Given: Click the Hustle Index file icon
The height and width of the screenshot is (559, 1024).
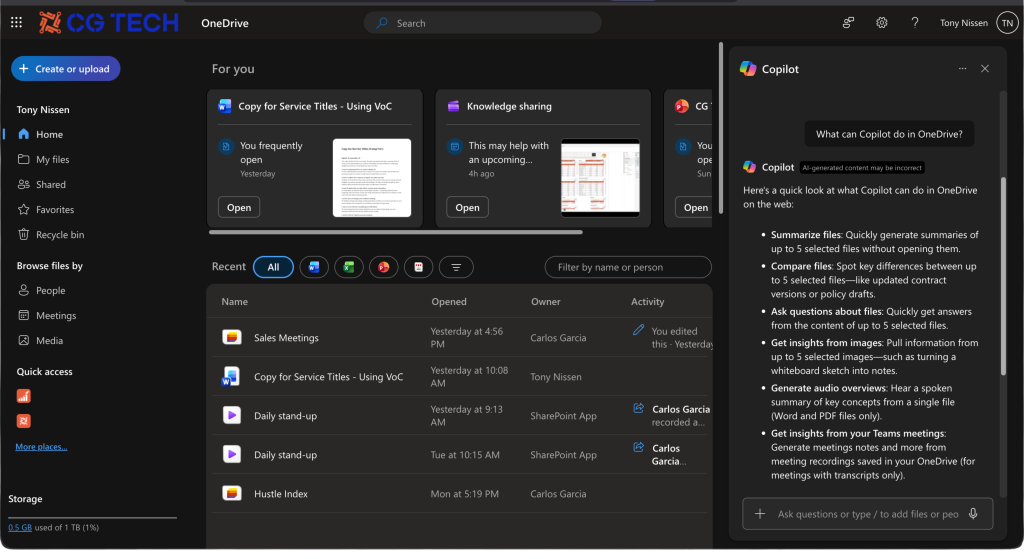Looking at the screenshot, I should (x=231, y=493).
